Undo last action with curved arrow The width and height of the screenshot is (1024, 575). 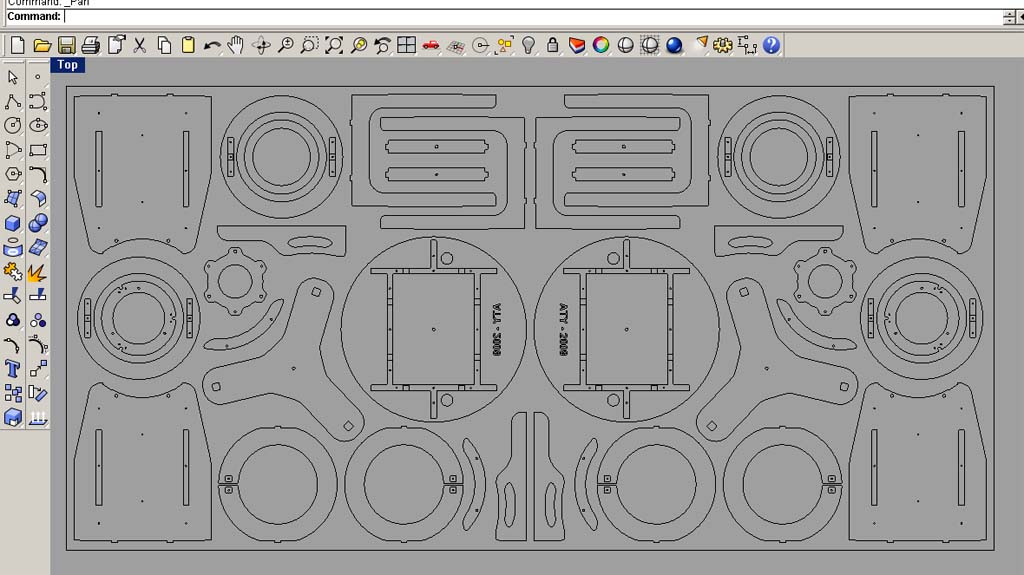212,45
